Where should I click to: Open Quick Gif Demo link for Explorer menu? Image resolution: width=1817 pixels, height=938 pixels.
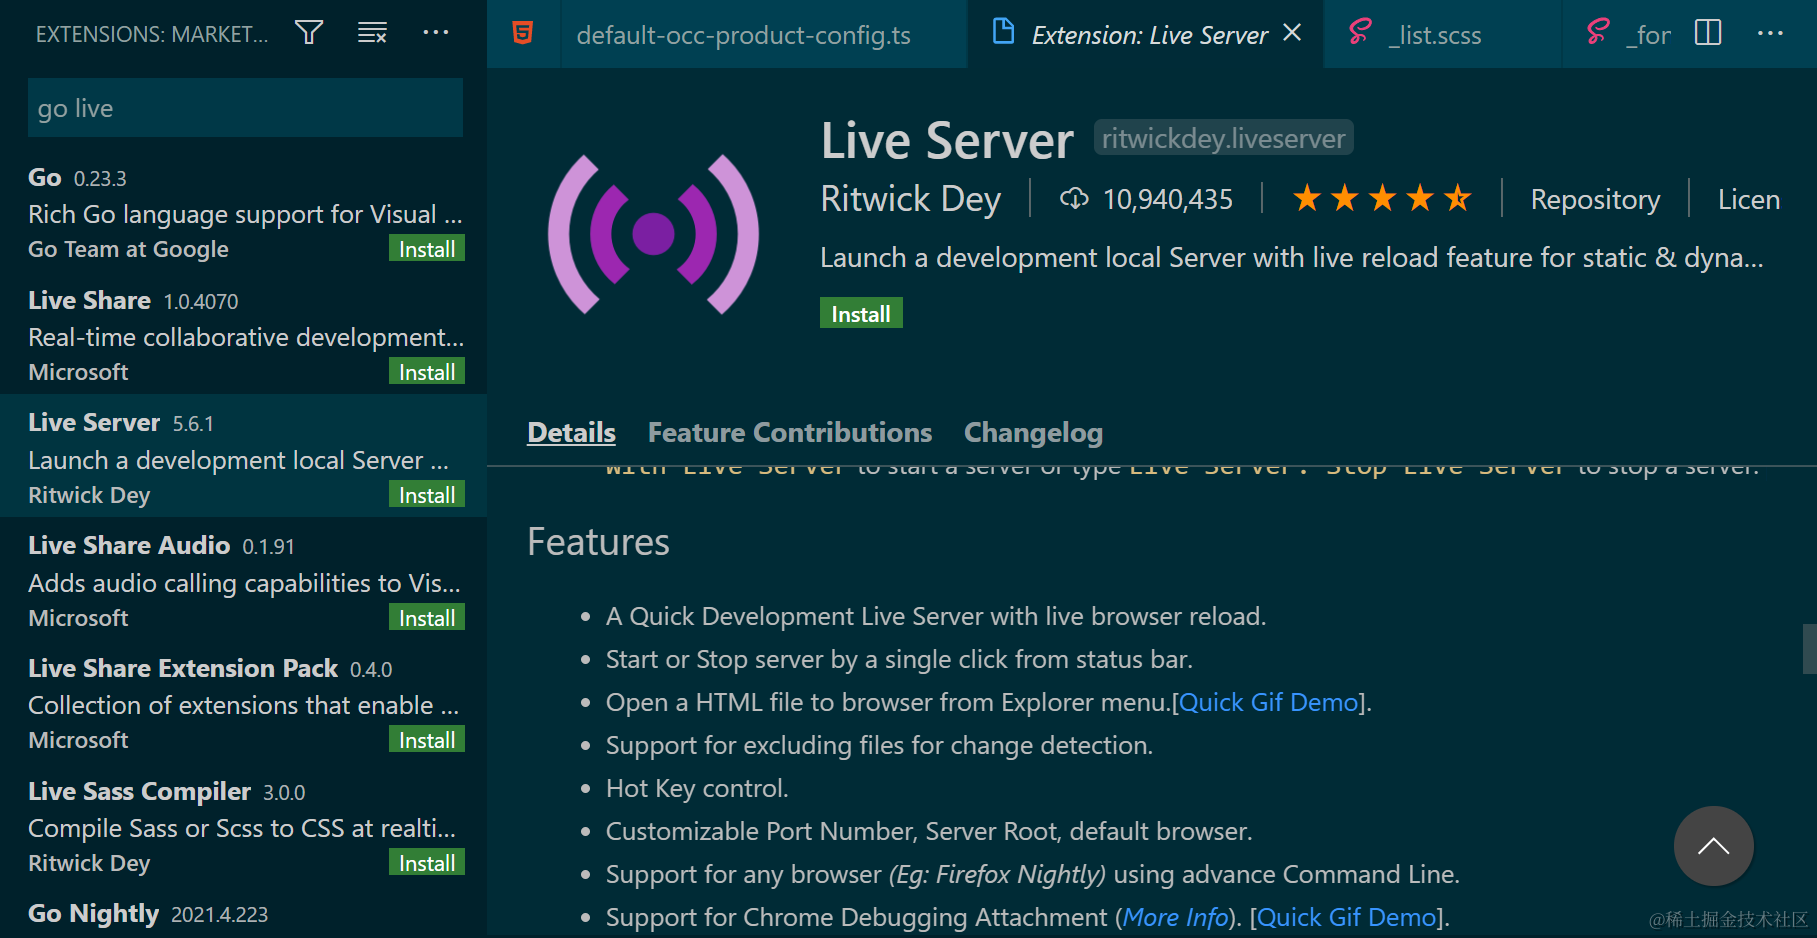pyautogui.click(x=1269, y=702)
